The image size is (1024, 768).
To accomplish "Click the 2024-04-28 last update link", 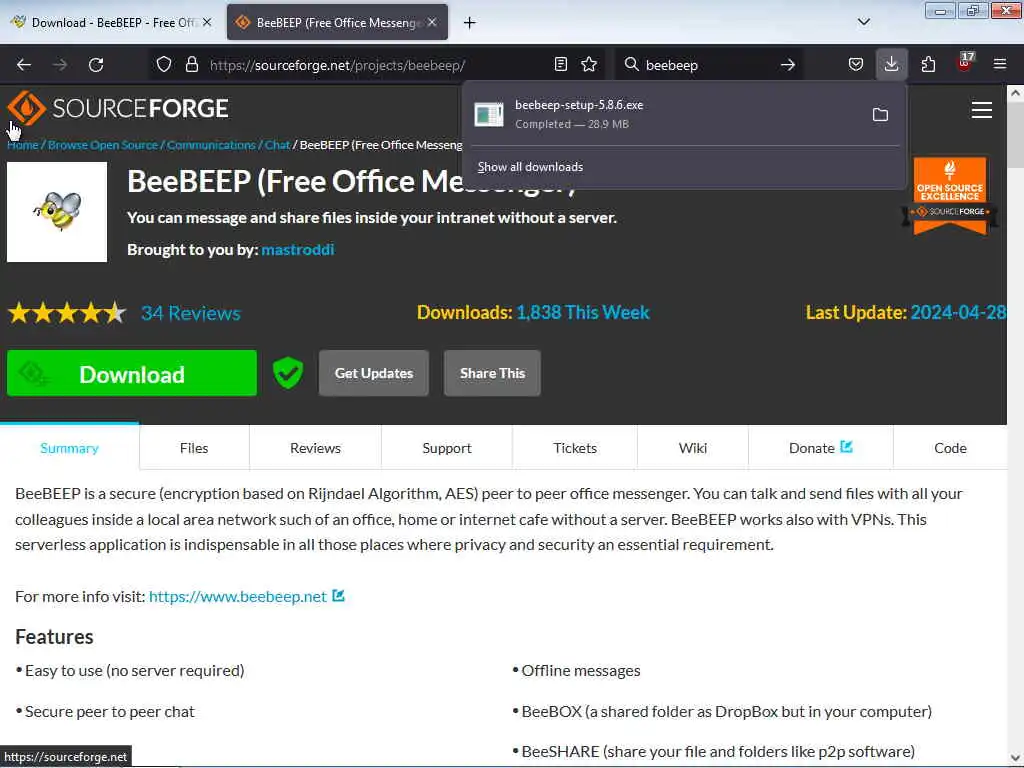I will coord(958,312).
